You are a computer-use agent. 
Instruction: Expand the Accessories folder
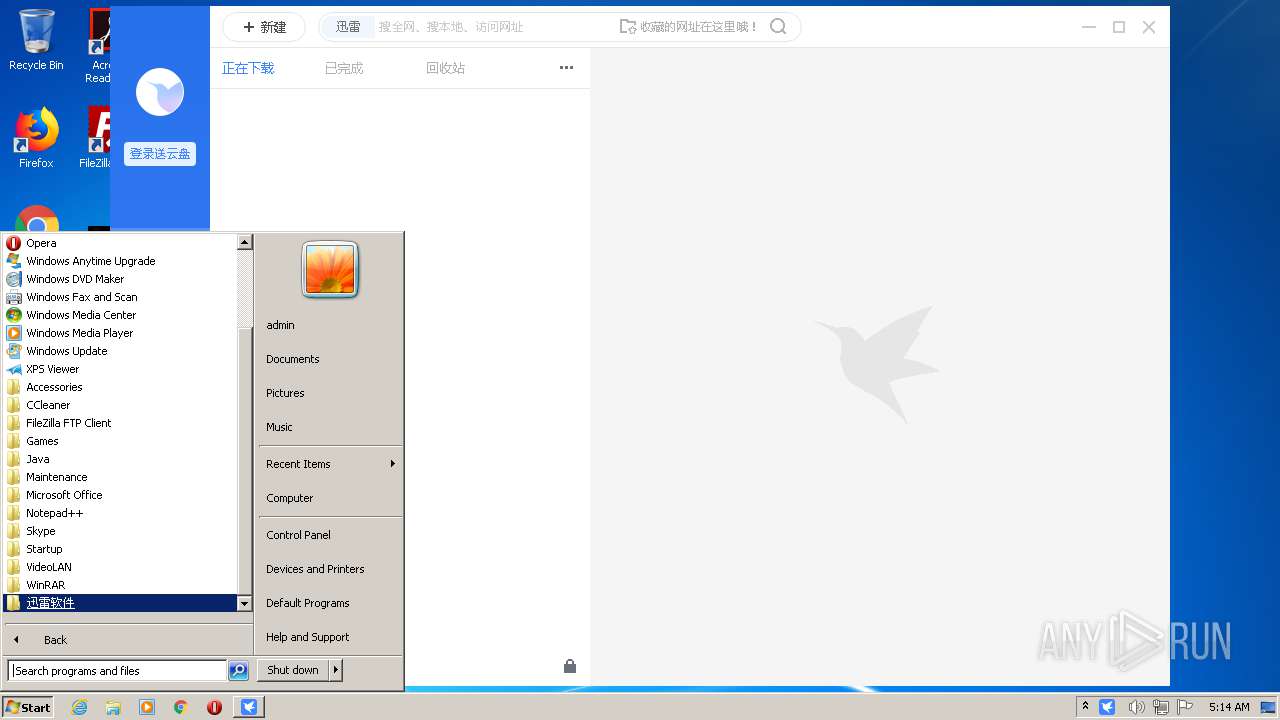pos(120,387)
